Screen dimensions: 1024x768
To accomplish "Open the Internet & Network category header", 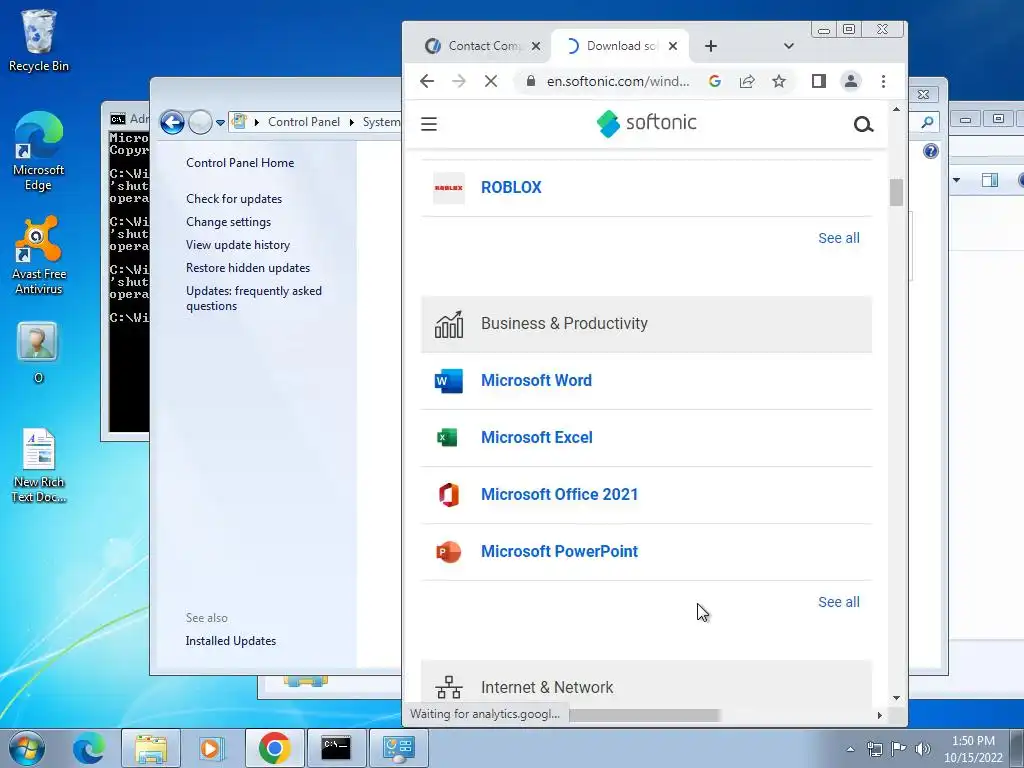I will (646, 684).
